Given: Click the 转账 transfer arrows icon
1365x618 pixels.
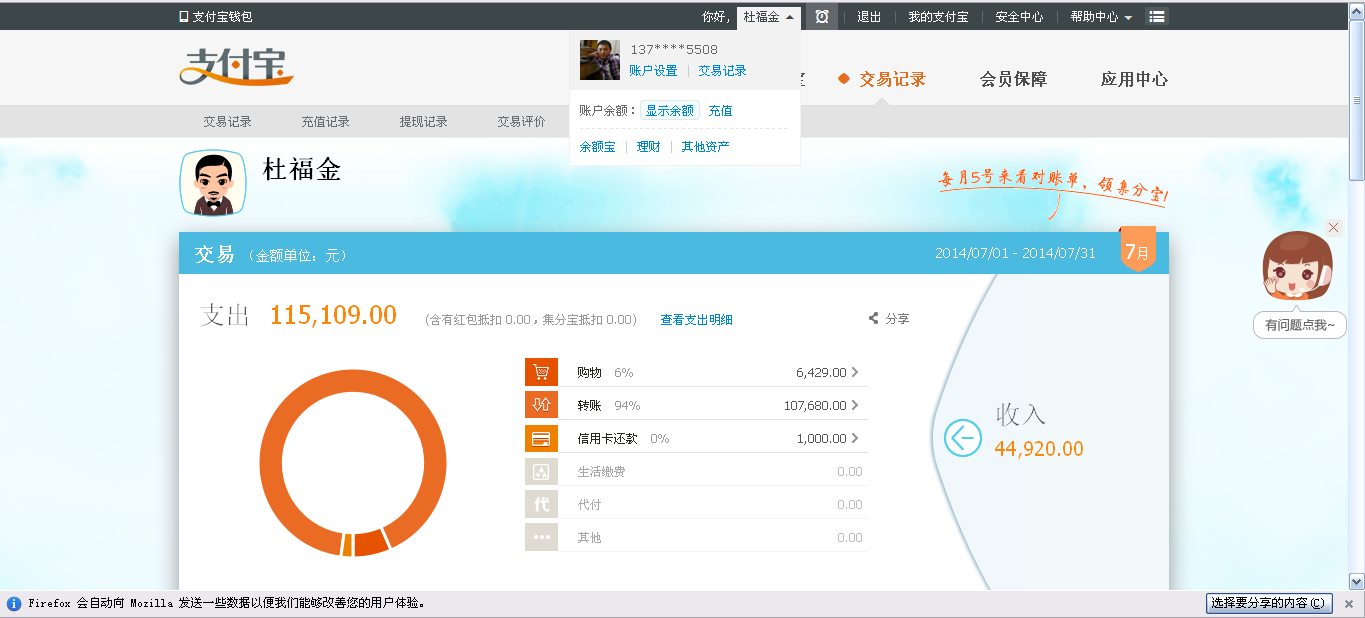Looking at the screenshot, I should pyautogui.click(x=541, y=405).
